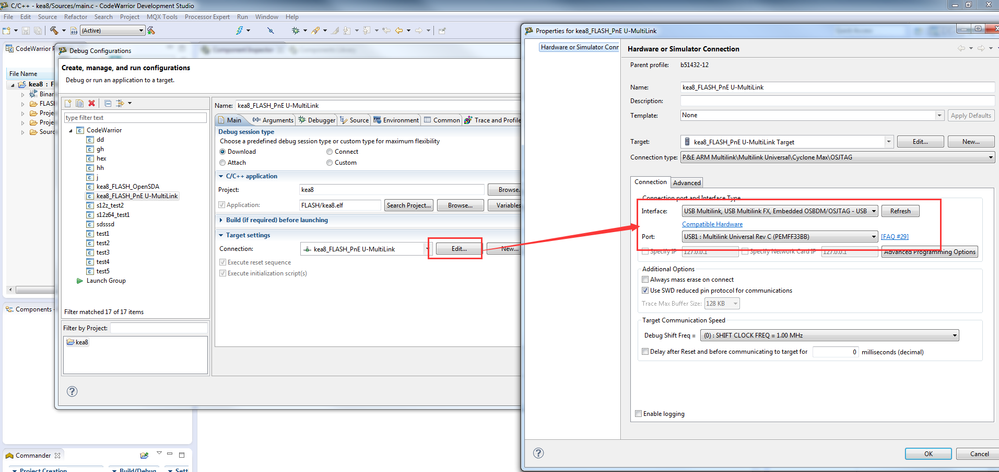Select the Download radio button
Image resolution: width=999 pixels, height=472 pixels.
coord(222,152)
